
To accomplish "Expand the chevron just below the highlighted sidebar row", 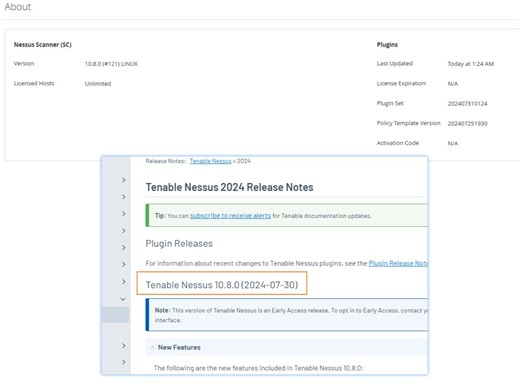I will [x=124, y=345].
